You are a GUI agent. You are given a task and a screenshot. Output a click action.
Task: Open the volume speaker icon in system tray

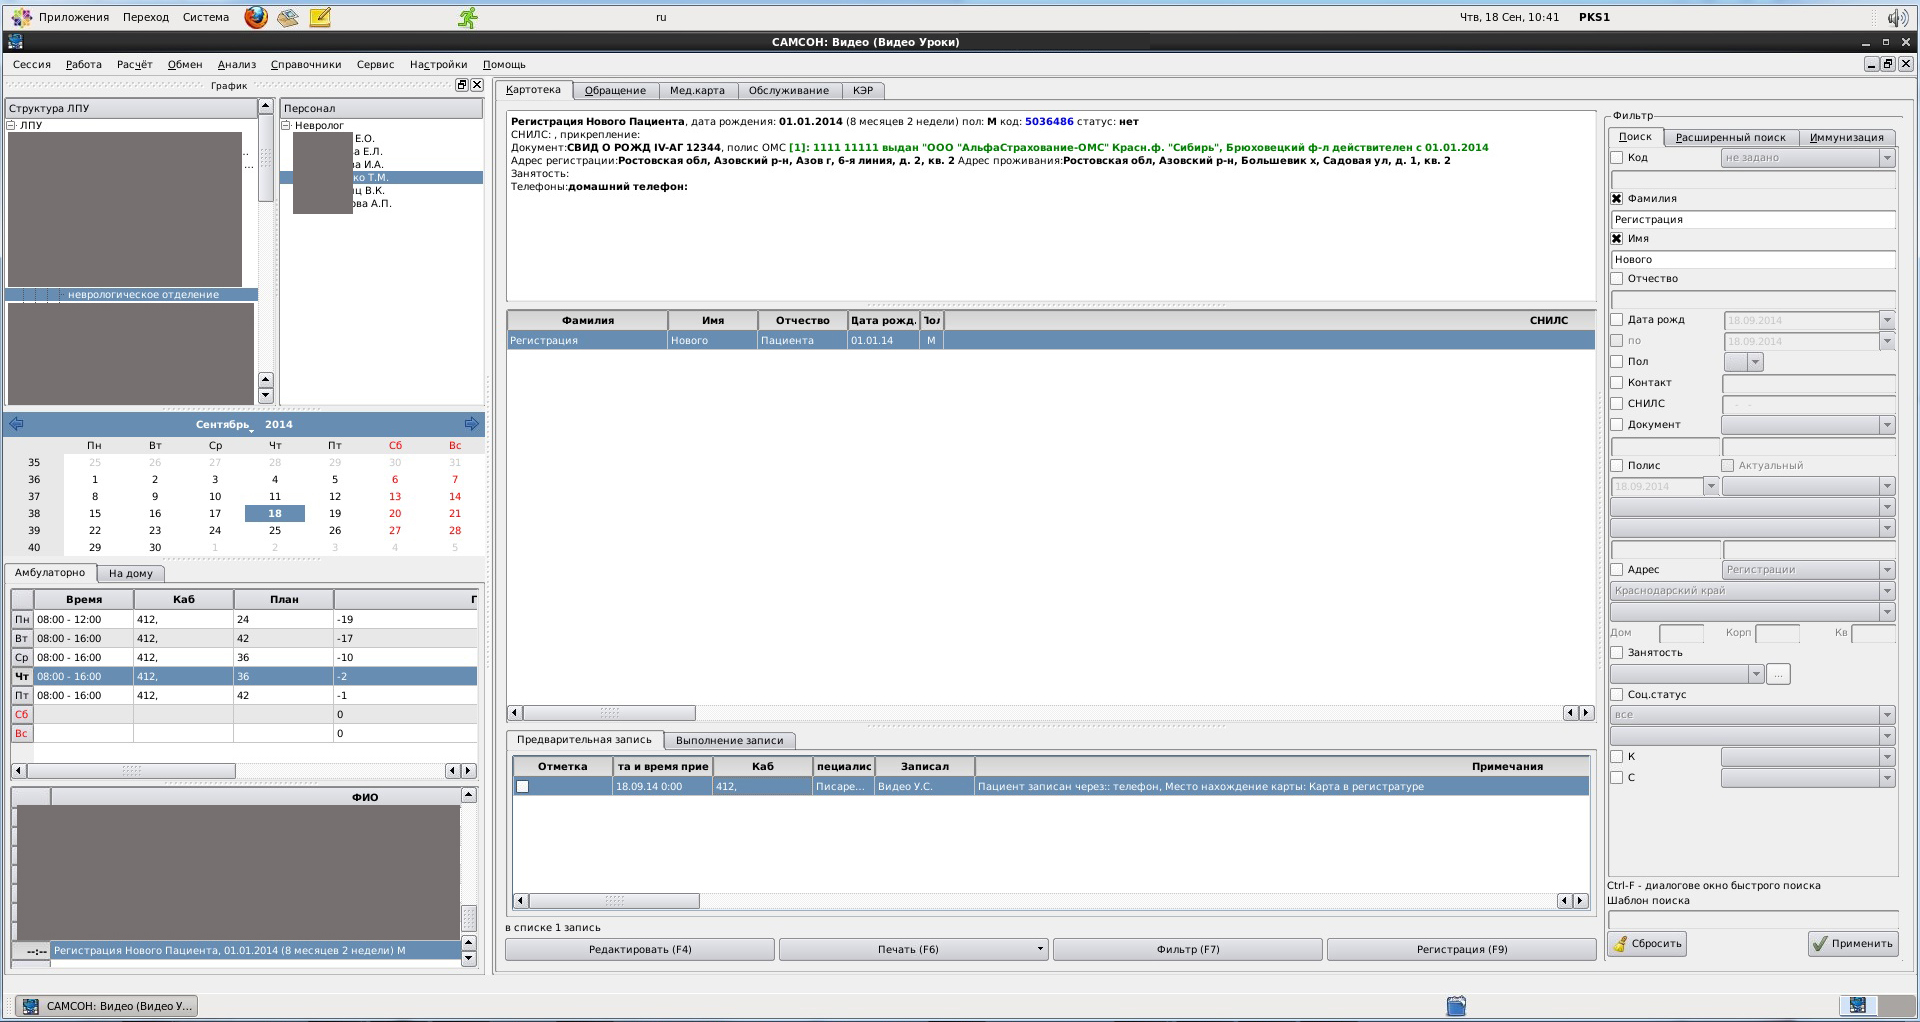click(x=1897, y=17)
